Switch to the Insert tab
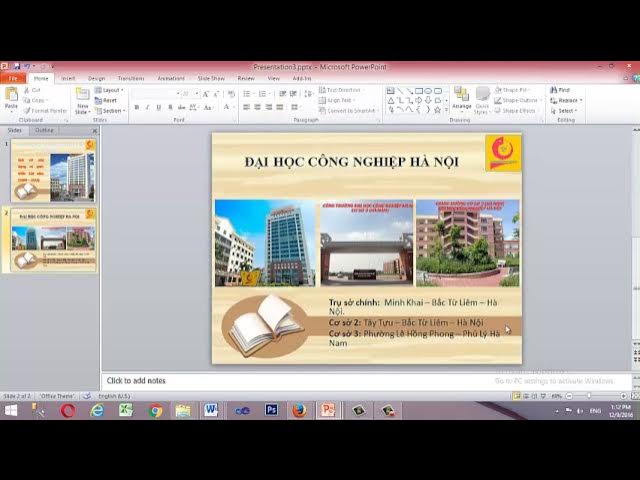The height and width of the screenshot is (480, 640). click(x=68, y=78)
